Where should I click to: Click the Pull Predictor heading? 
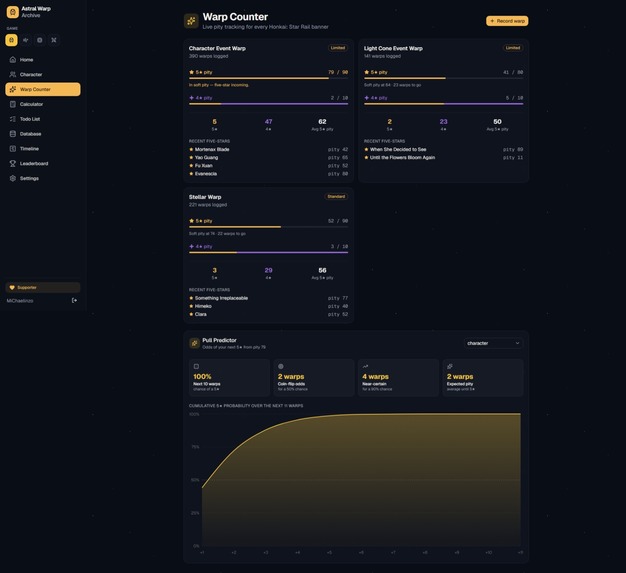click(x=219, y=340)
